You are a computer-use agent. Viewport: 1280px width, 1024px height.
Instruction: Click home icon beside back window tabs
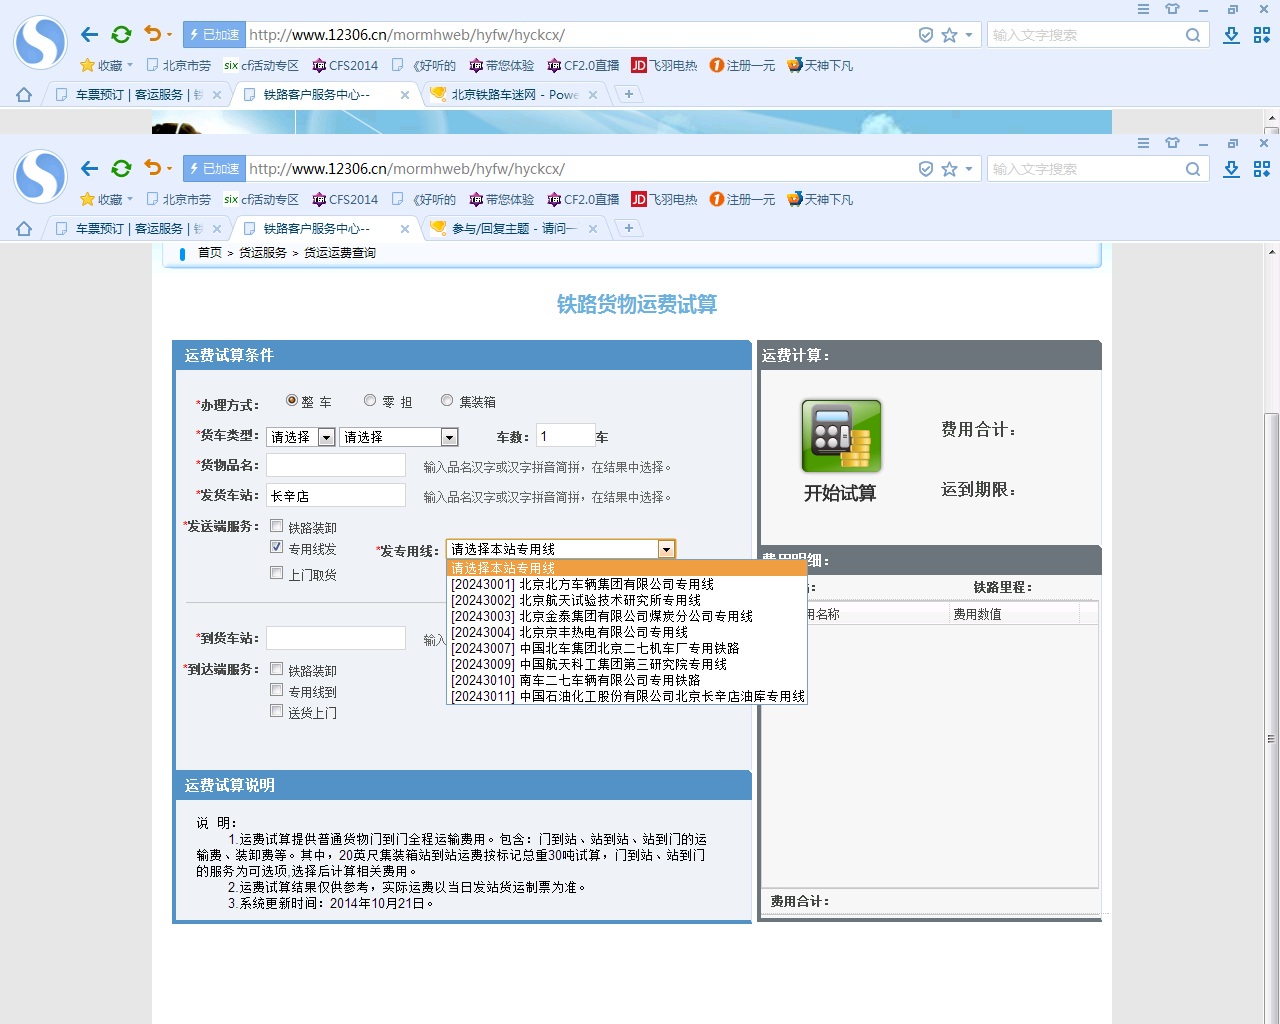coord(24,95)
